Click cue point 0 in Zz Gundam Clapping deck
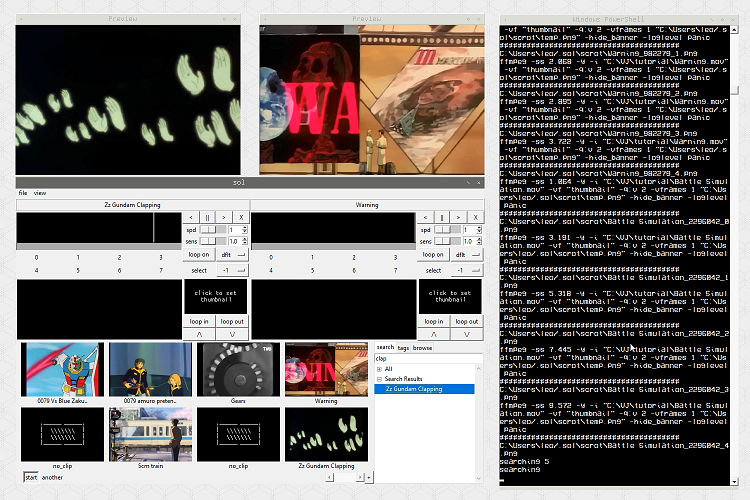This screenshot has height=500, width=750. [x=36, y=257]
